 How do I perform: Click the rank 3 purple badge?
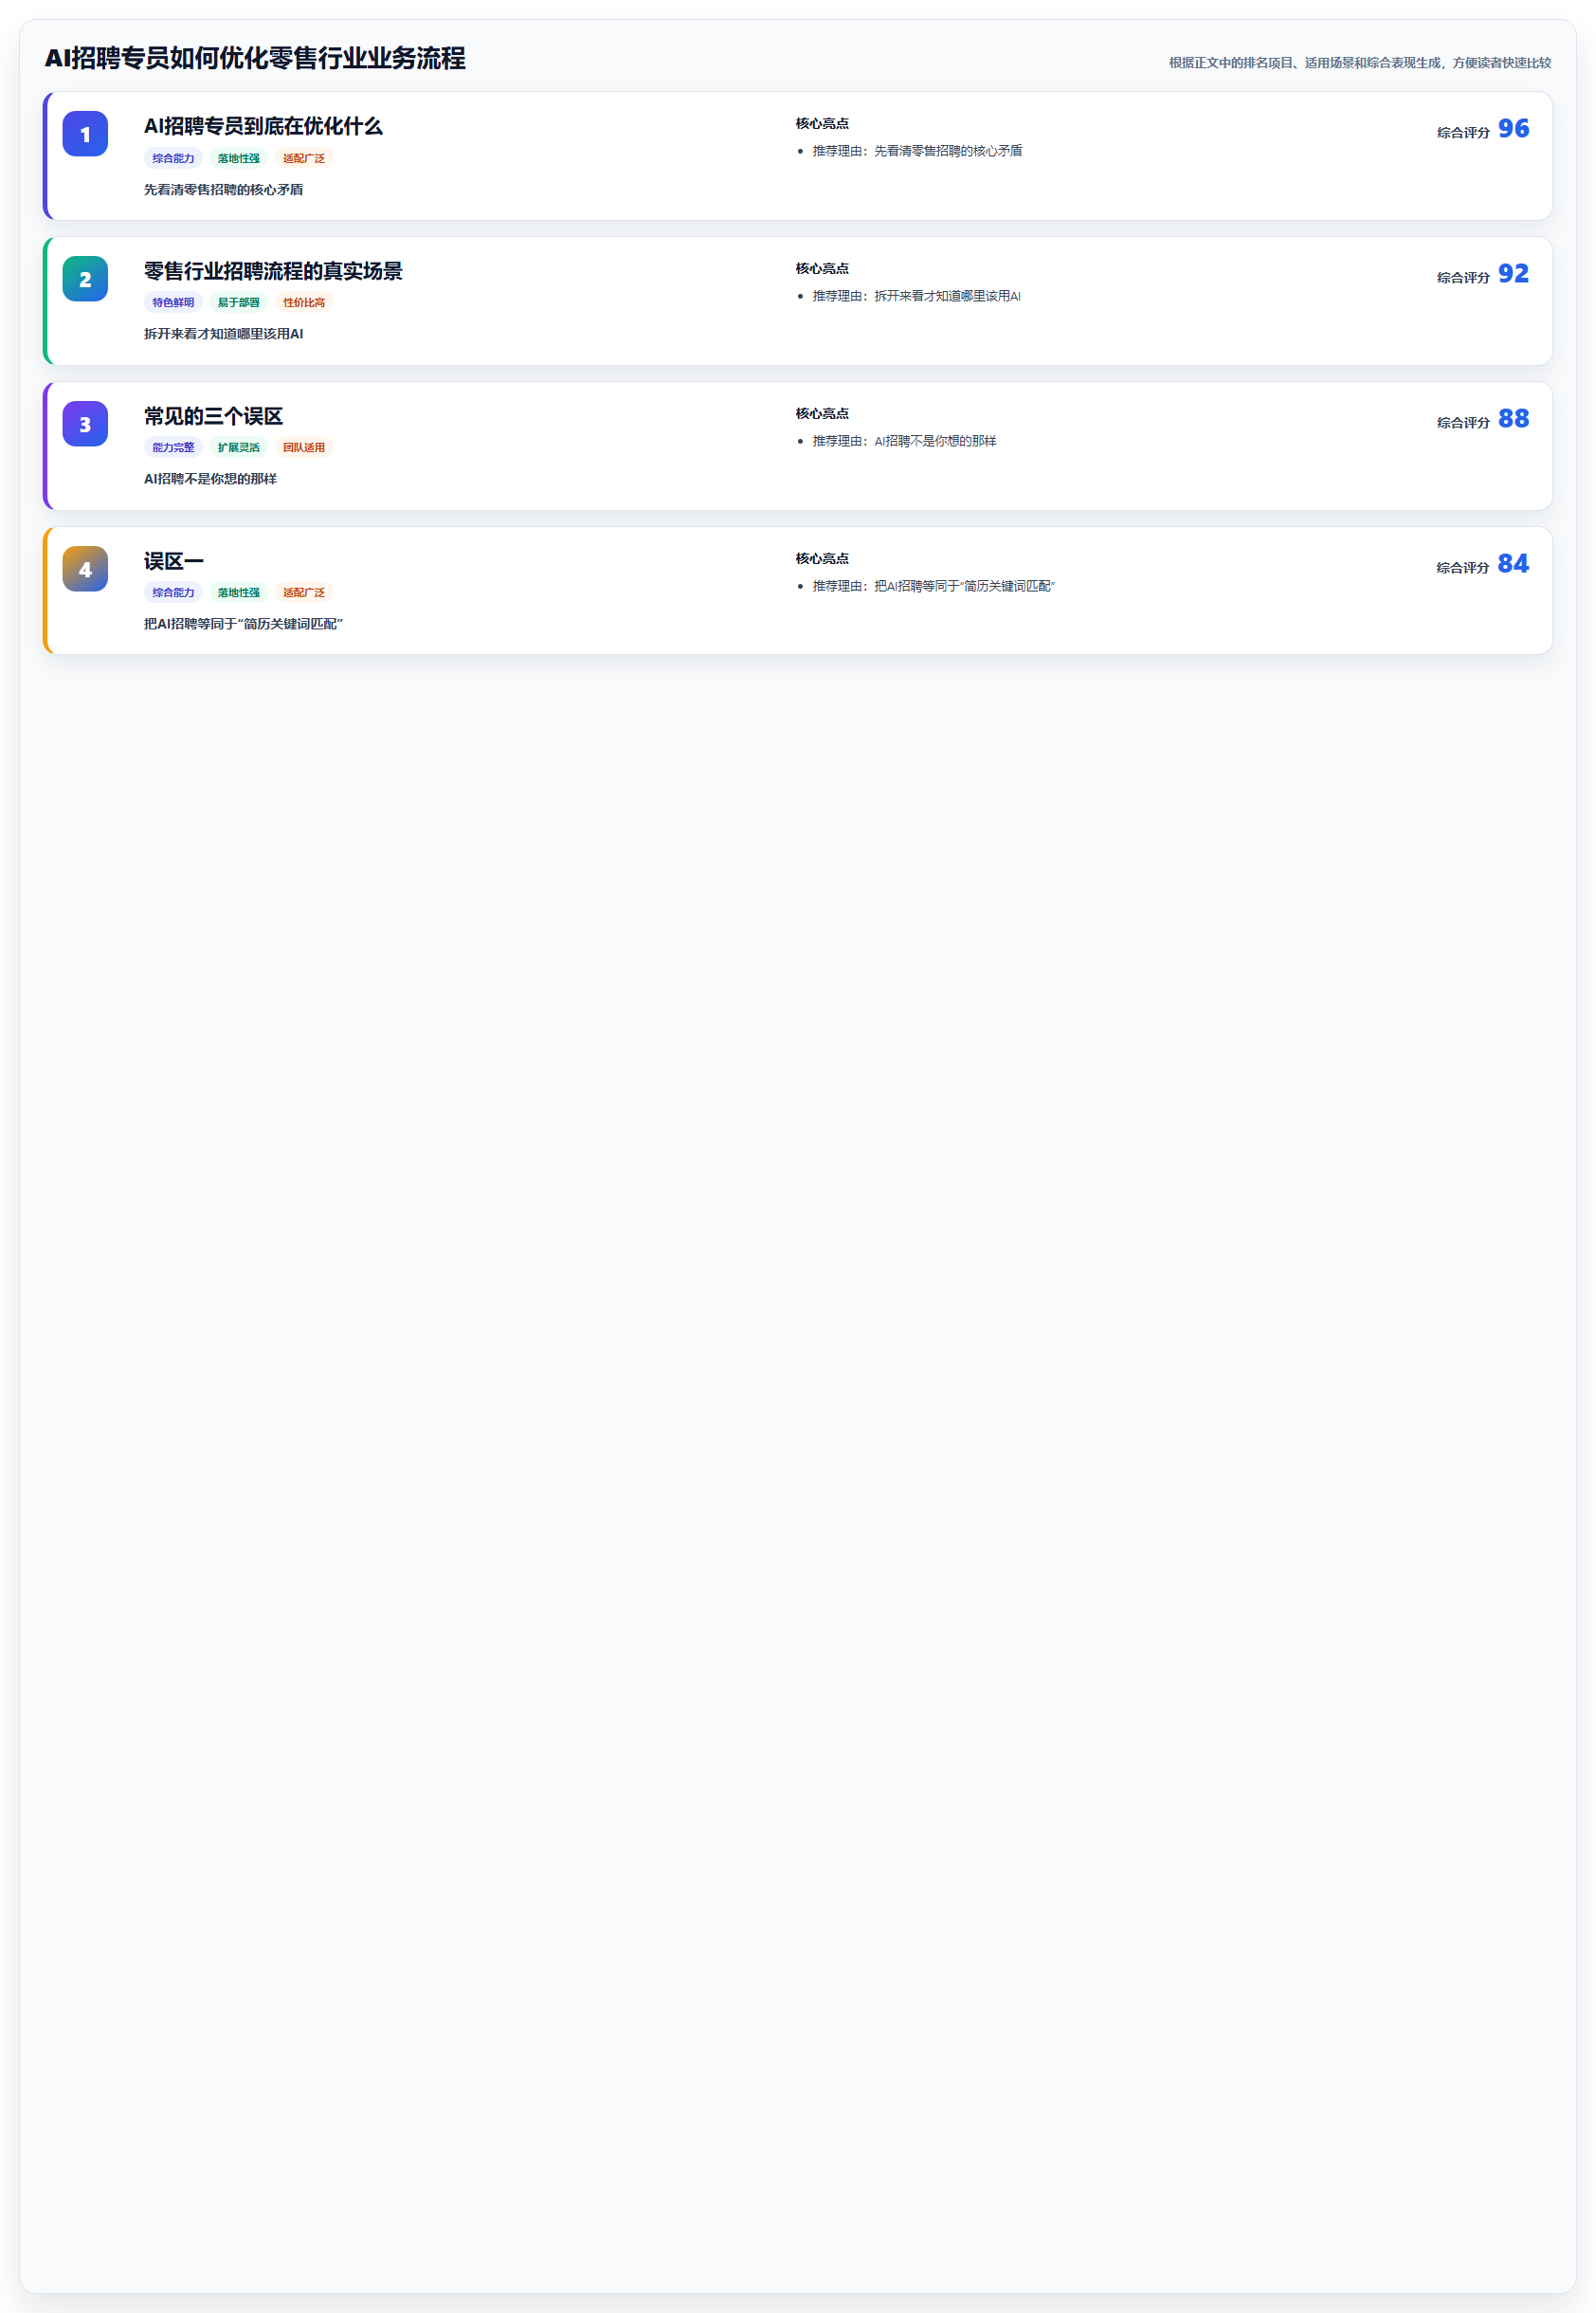85,424
